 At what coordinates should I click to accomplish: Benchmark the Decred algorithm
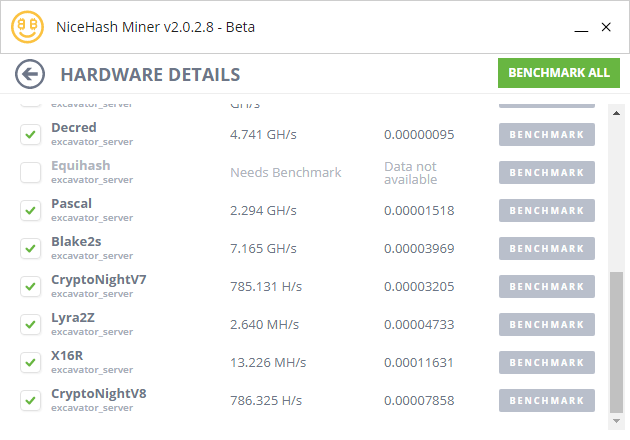pos(547,134)
